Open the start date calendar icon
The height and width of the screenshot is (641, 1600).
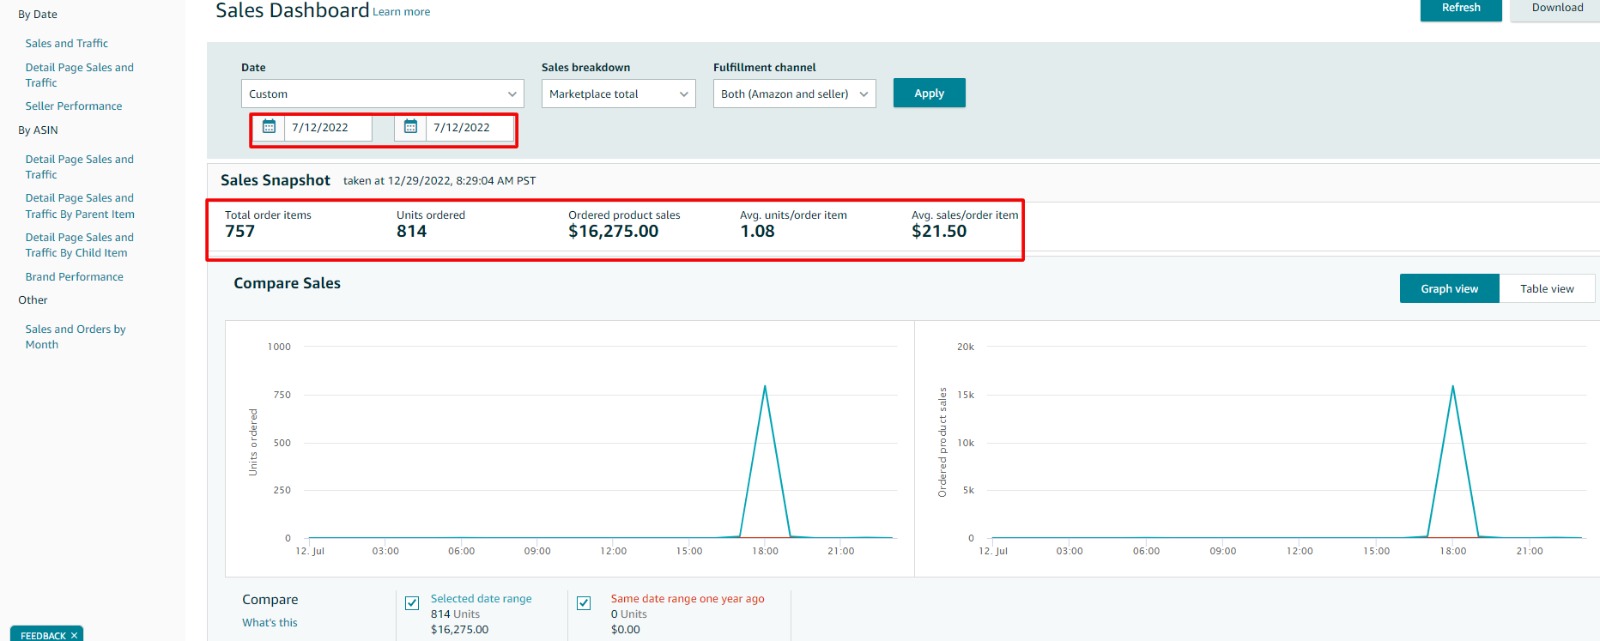point(269,127)
